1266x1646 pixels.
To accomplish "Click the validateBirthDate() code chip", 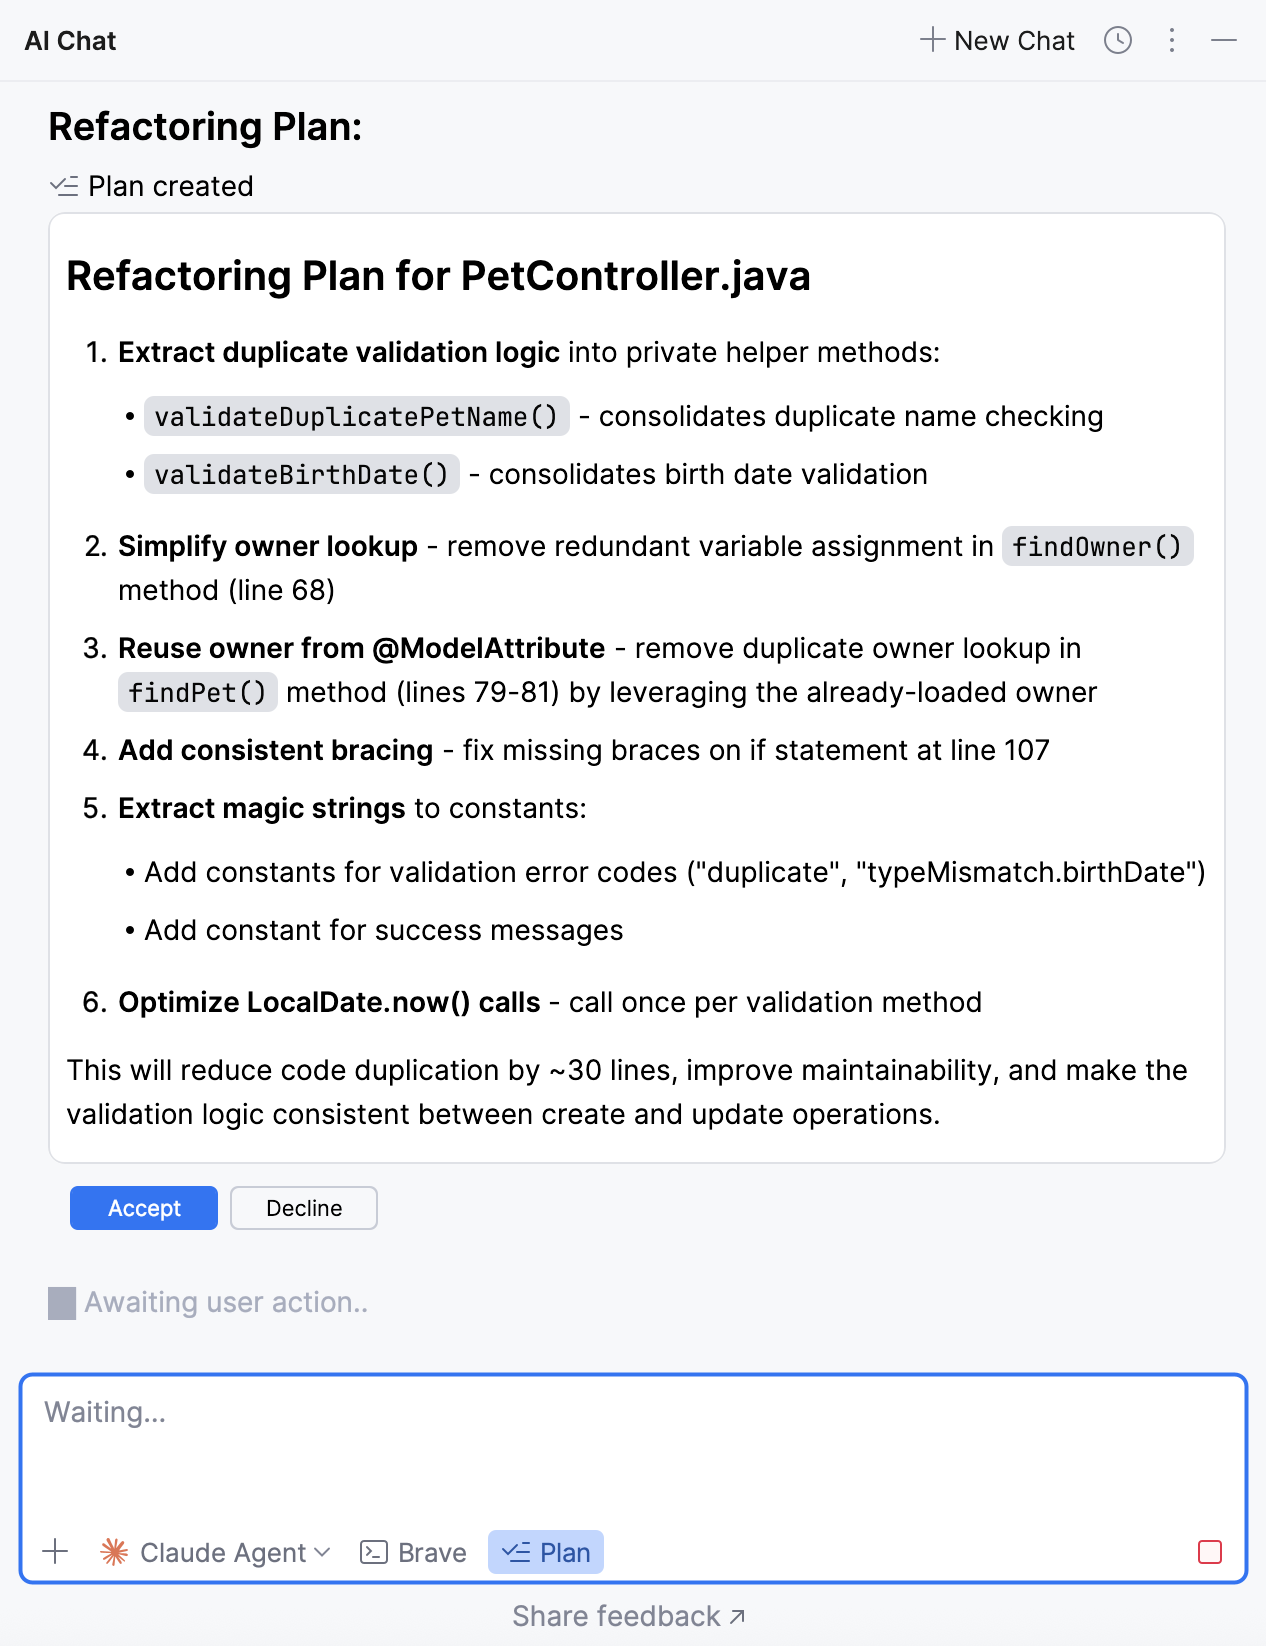I will [302, 474].
